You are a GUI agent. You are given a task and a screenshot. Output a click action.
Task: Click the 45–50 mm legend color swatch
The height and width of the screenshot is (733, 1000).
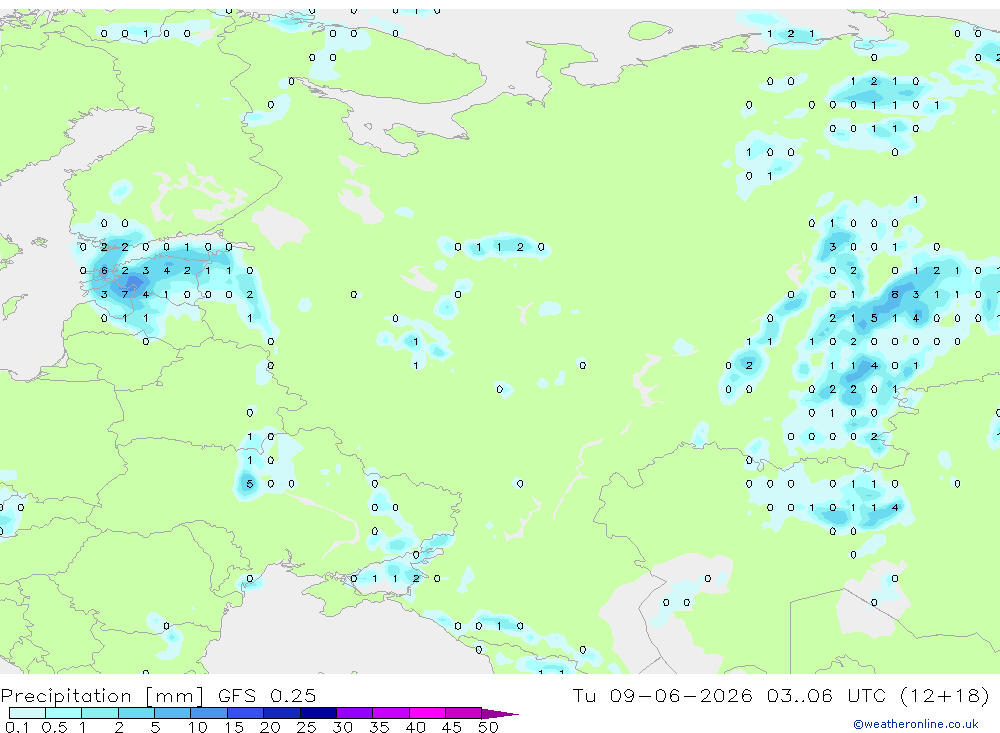pyautogui.click(x=464, y=713)
